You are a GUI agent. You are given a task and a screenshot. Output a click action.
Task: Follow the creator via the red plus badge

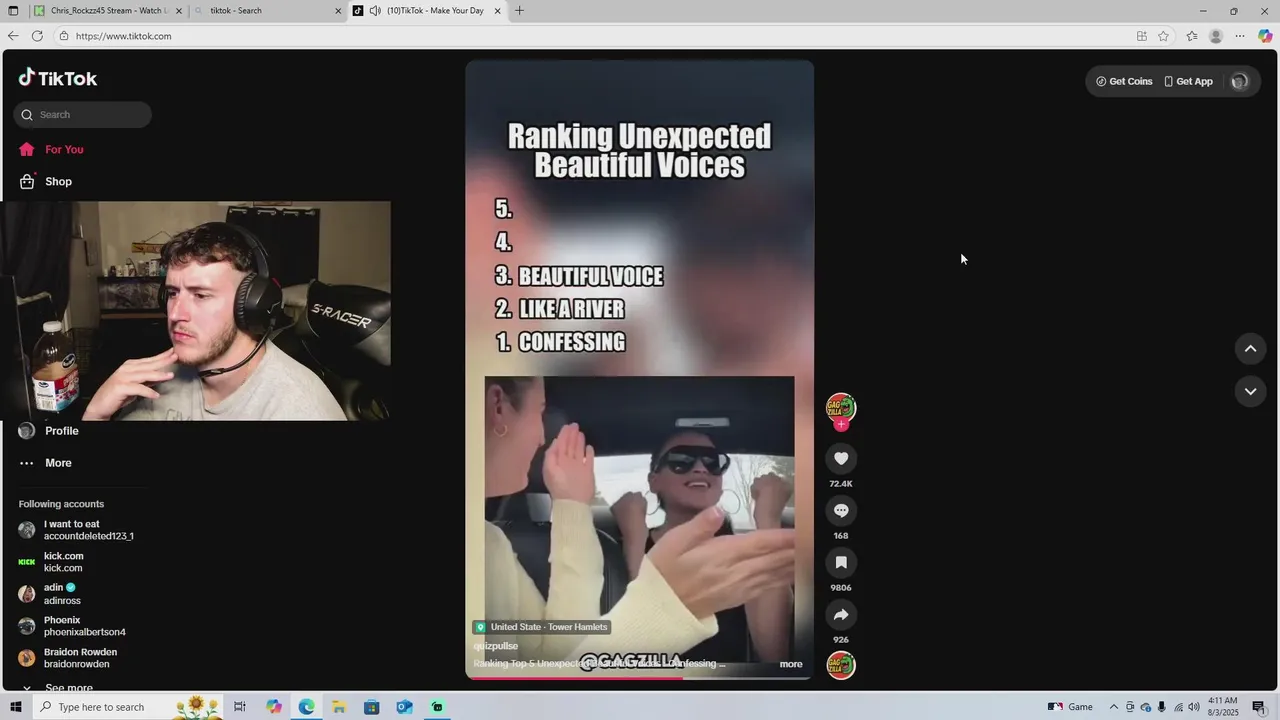[841, 424]
